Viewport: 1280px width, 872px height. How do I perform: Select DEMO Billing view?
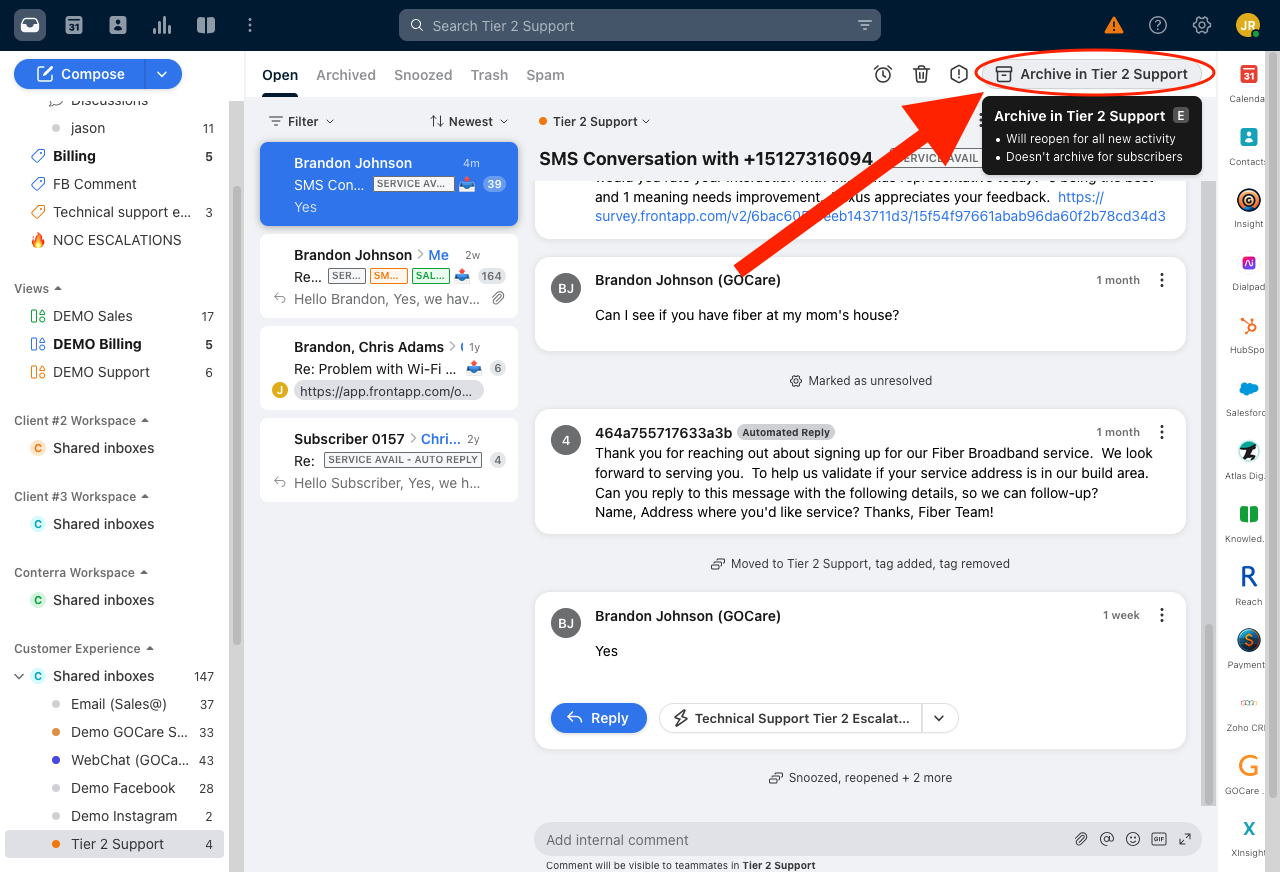coord(97,344)
